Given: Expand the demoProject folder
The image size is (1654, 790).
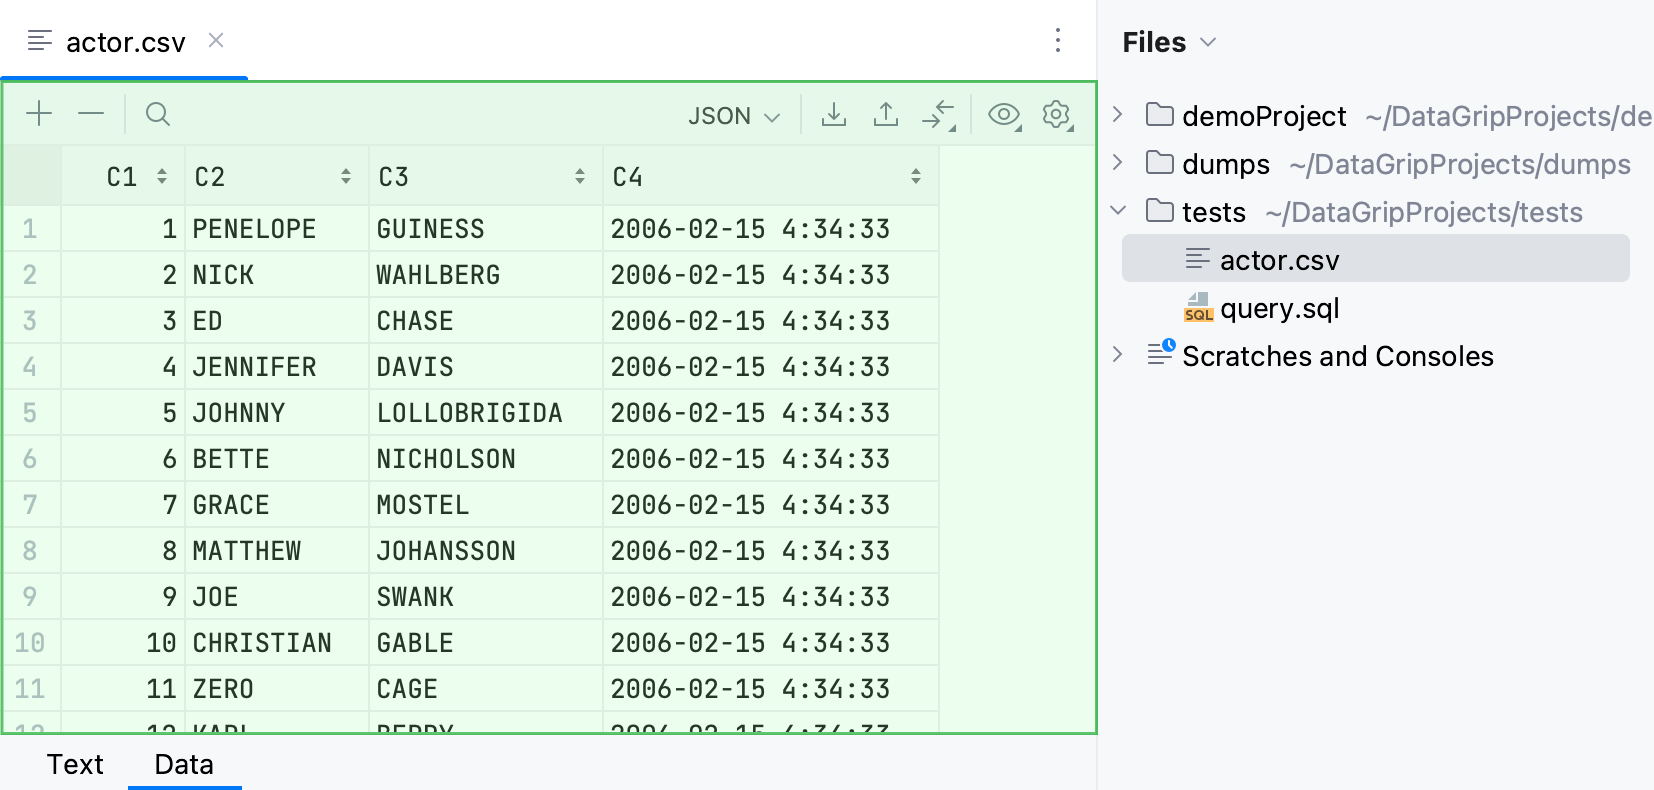Looking at the screenshot, I should pos(1118,115).
